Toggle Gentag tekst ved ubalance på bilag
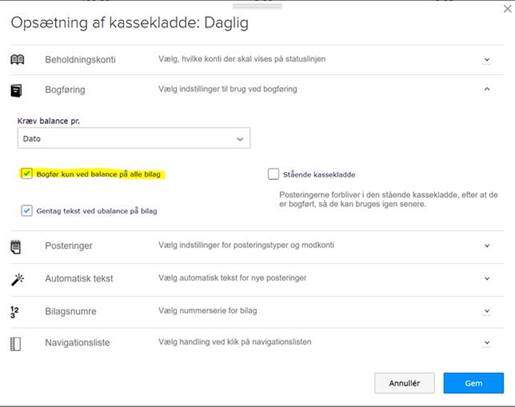 (x=27, y=211)
